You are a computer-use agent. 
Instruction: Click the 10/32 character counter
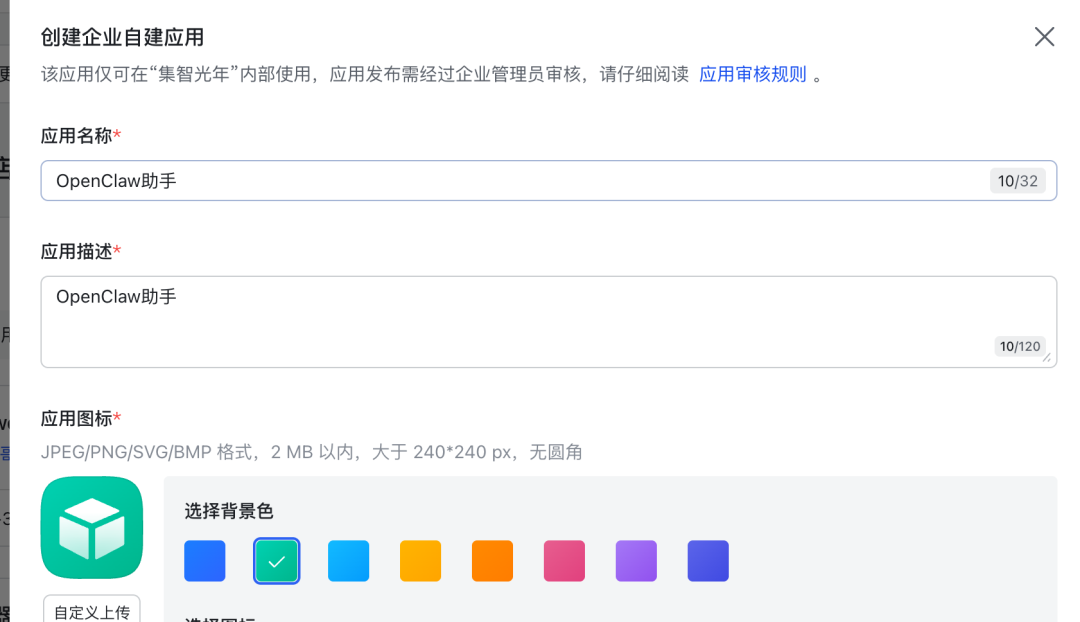coord(1018,181)
